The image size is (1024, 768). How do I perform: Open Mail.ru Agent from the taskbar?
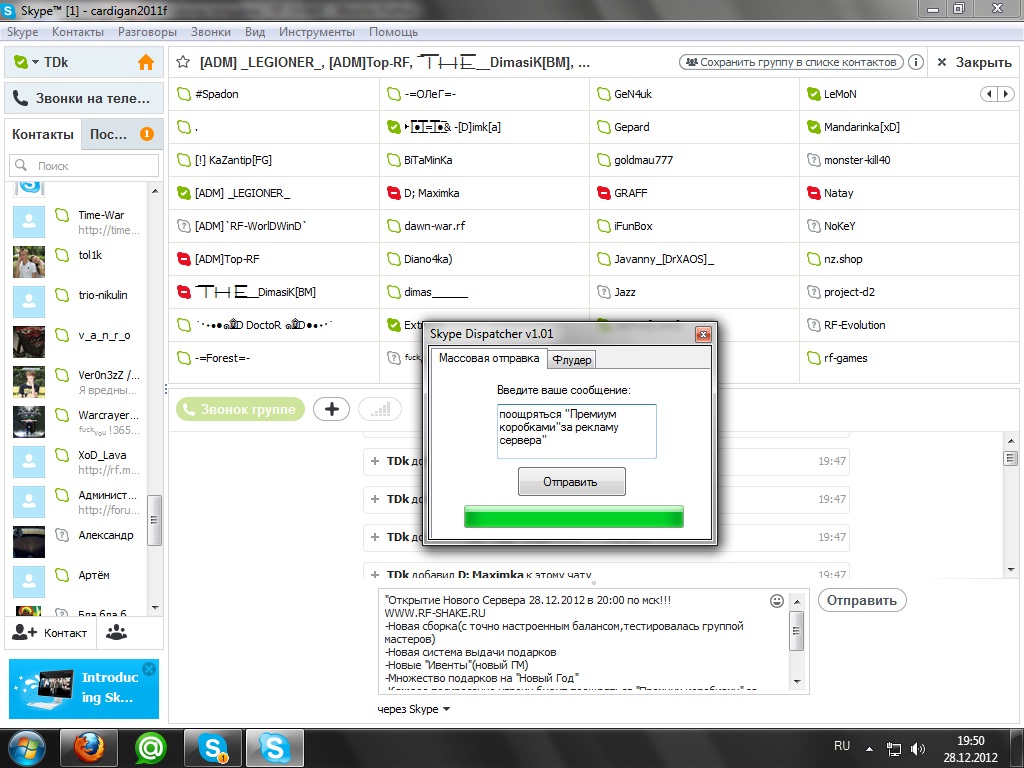point(151,748)
